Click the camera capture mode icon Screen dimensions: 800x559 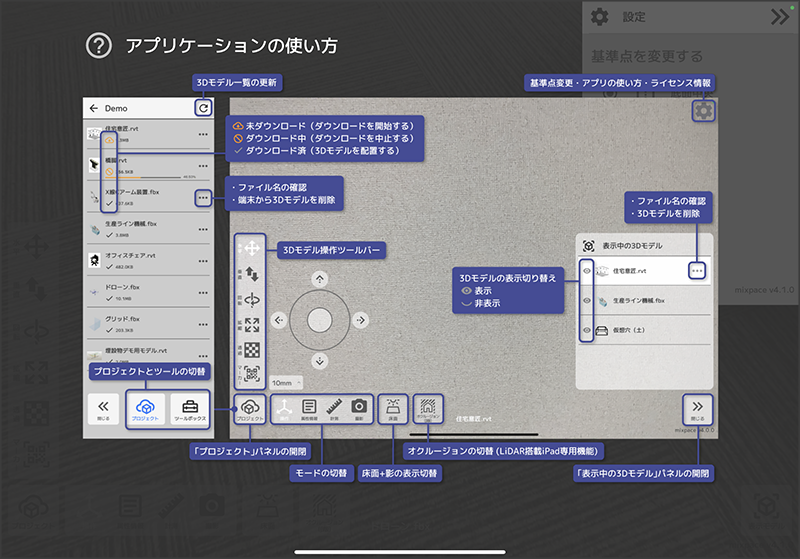(x=358, y=408)
